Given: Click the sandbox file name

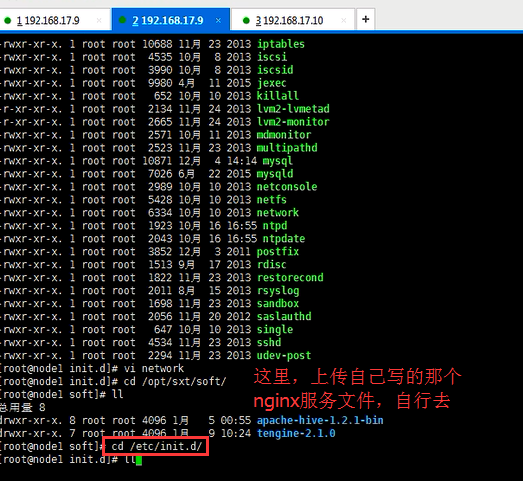Looking at the screenshot, I should (x=278, y=304).
